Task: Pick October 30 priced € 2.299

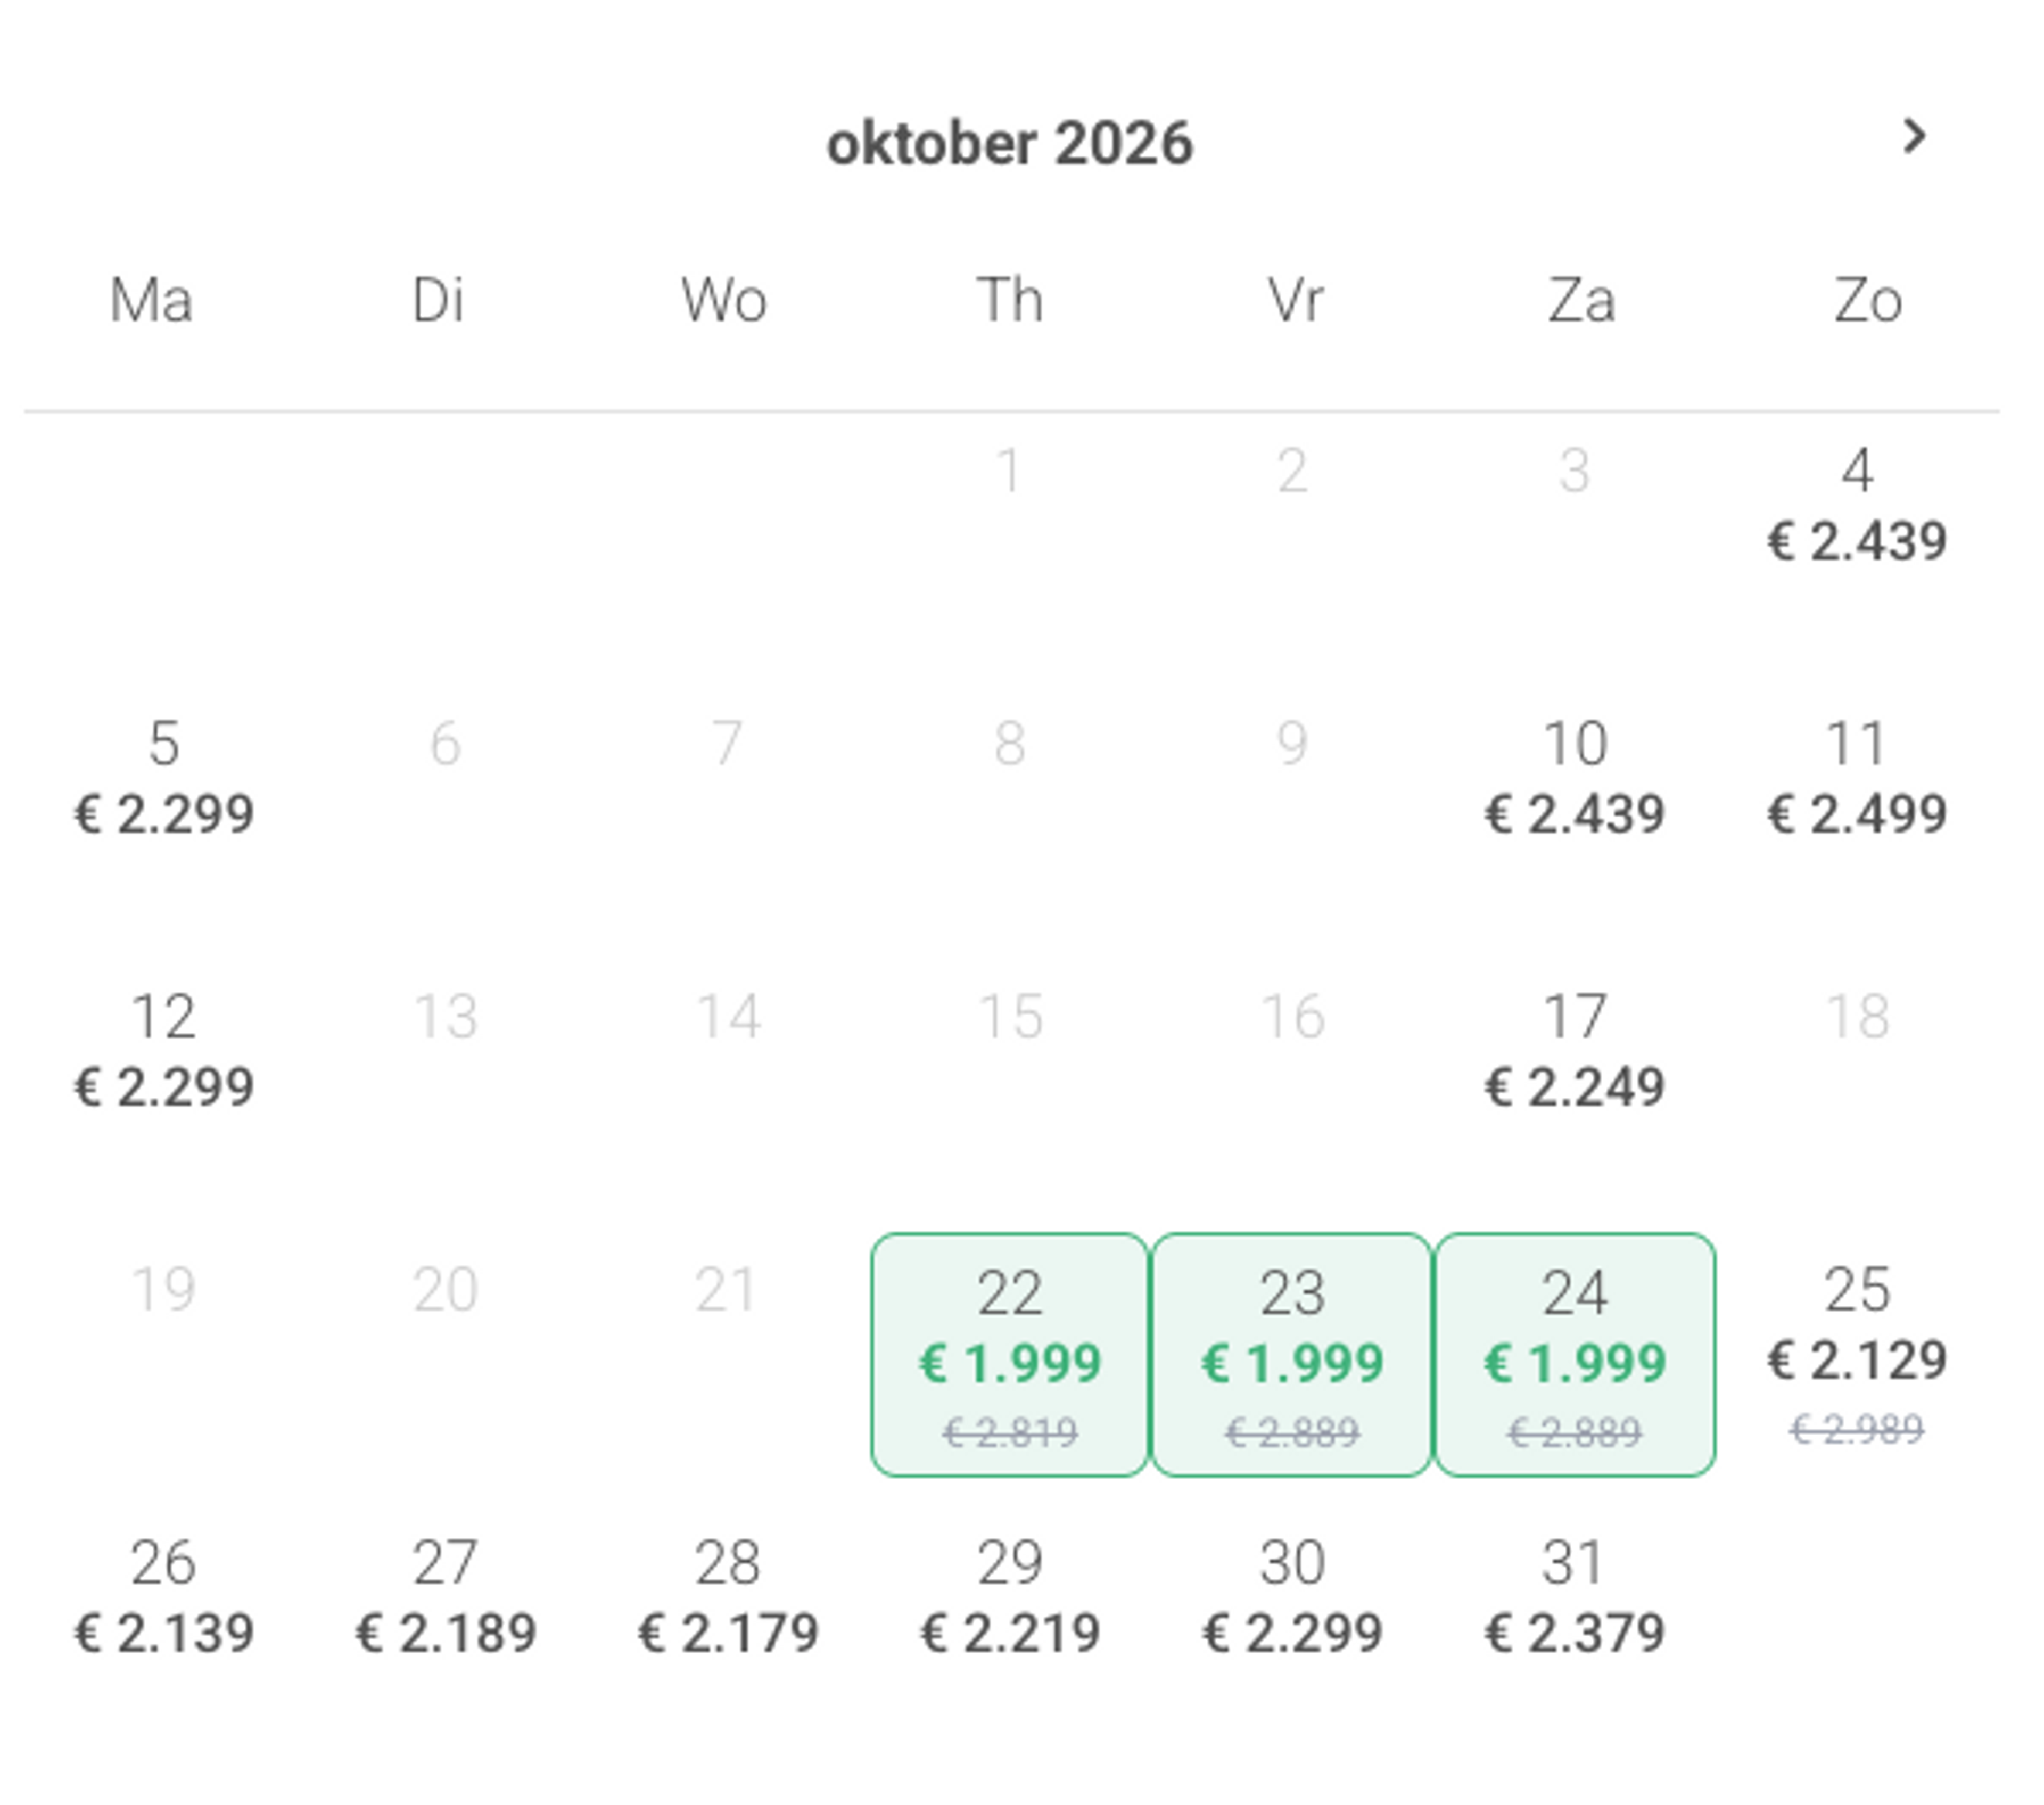Action: click(x=1292, y=1597)
